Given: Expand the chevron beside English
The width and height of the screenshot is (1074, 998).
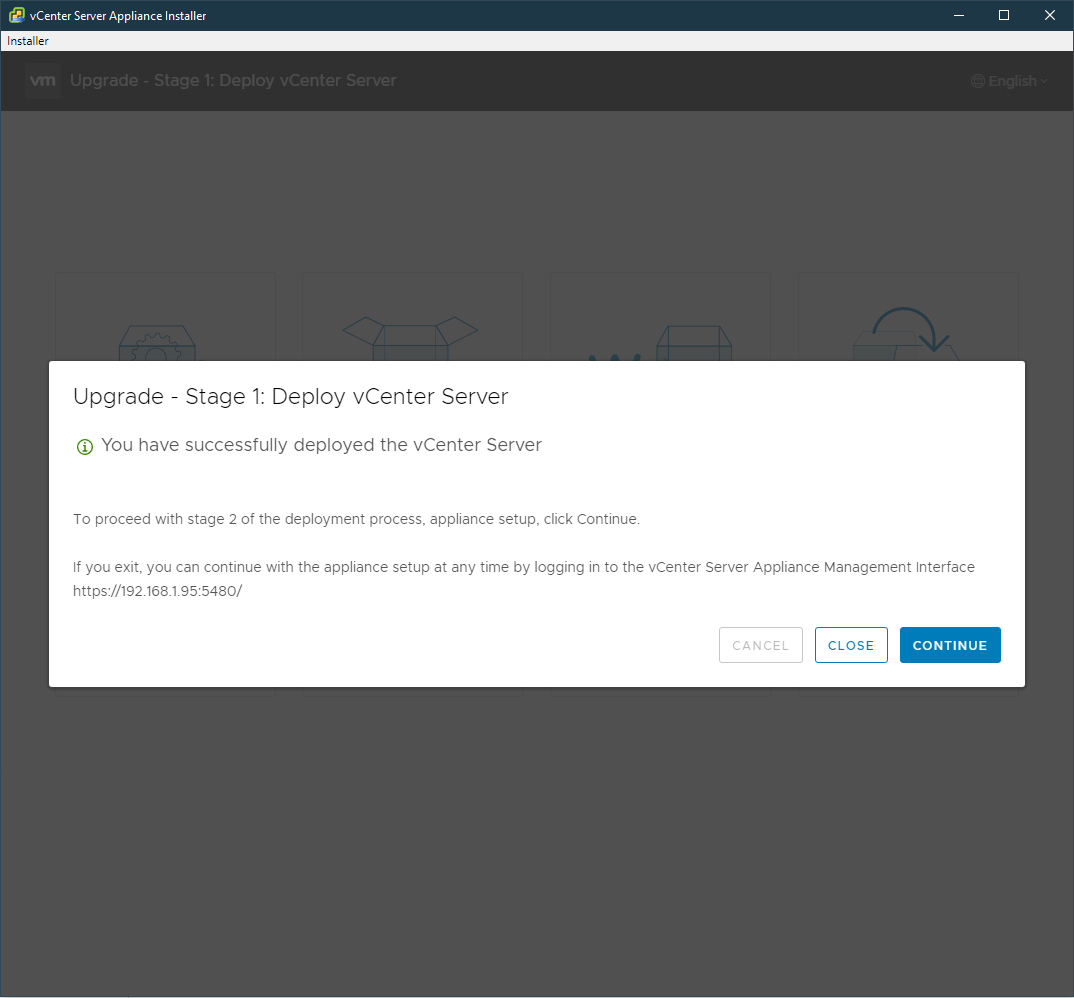Looking at the screenshot, I should (1043, 82).
